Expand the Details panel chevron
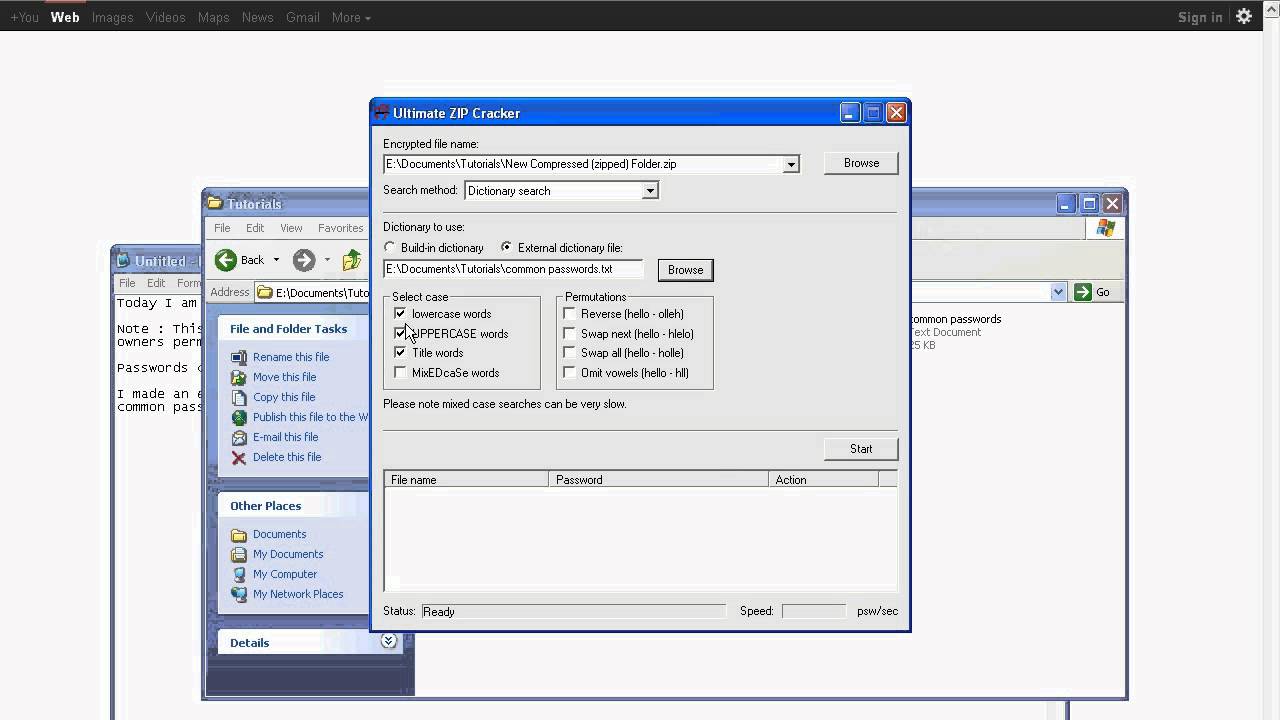Screen dimensions: 1280x720 [x=389, y=642]
